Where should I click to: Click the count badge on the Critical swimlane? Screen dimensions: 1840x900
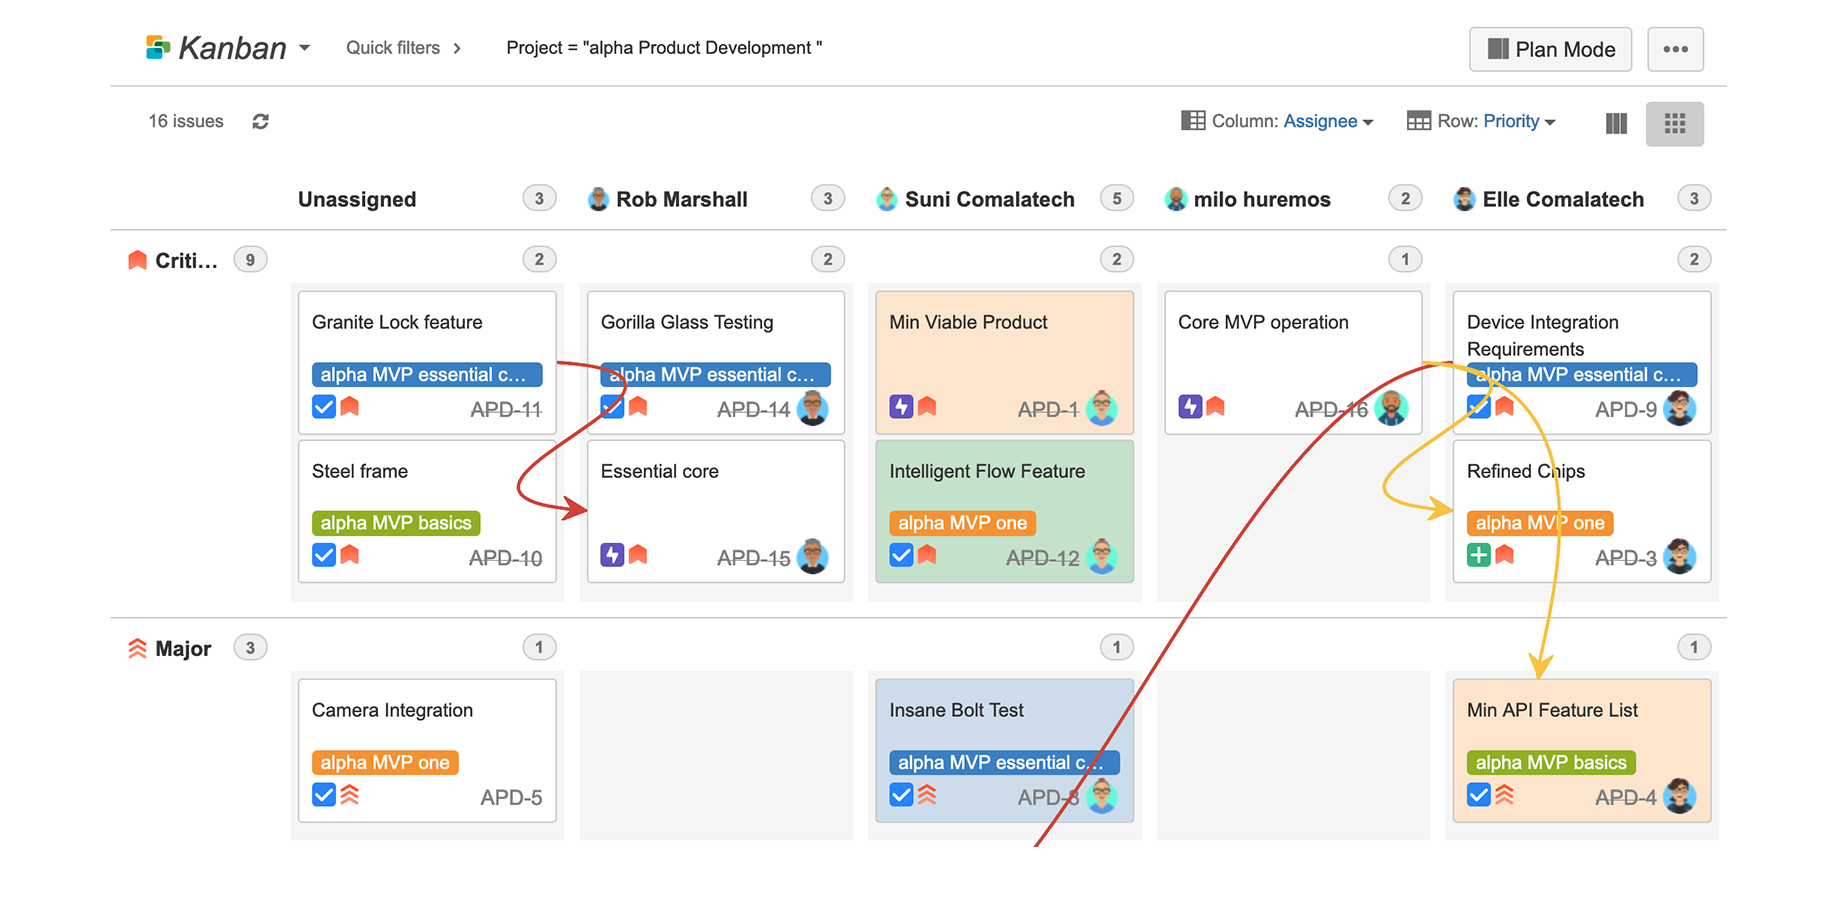coord(250,259)
